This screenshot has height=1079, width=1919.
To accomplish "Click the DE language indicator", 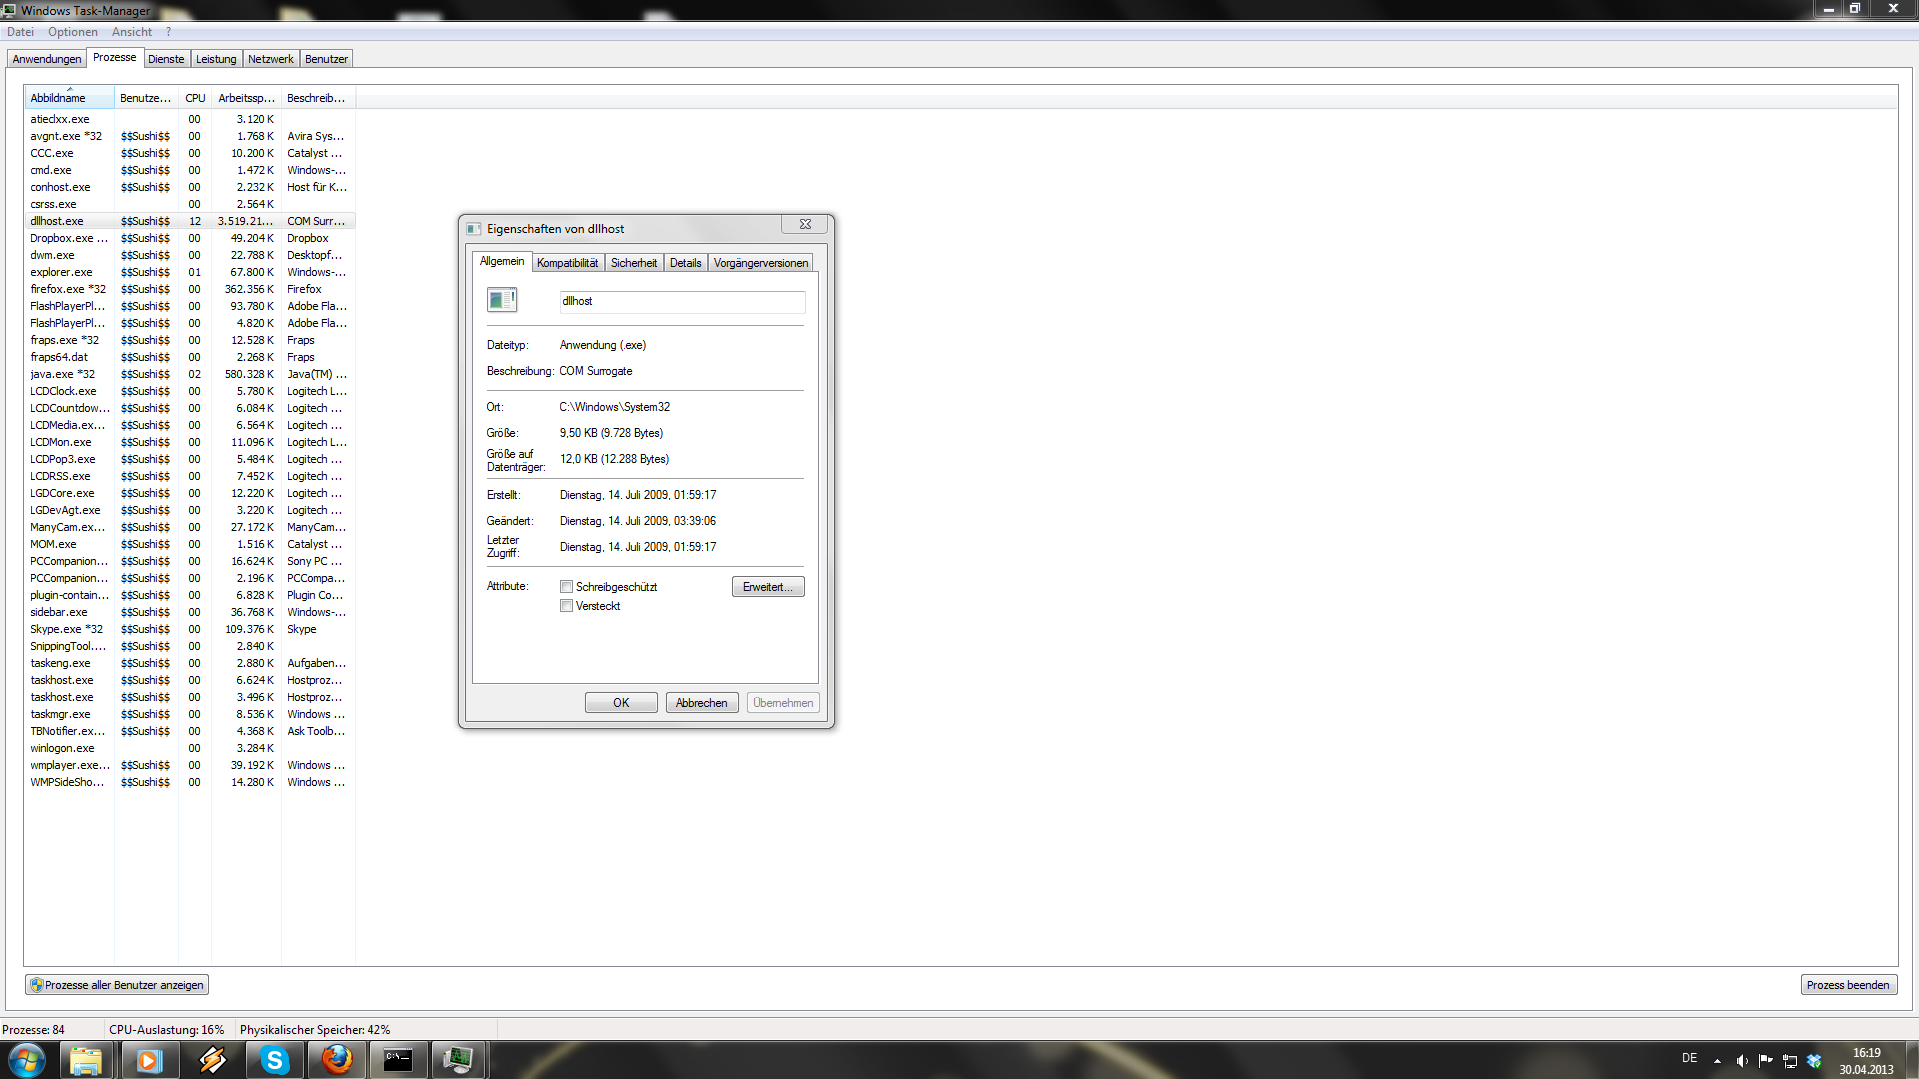I will coord(1689,1058).
